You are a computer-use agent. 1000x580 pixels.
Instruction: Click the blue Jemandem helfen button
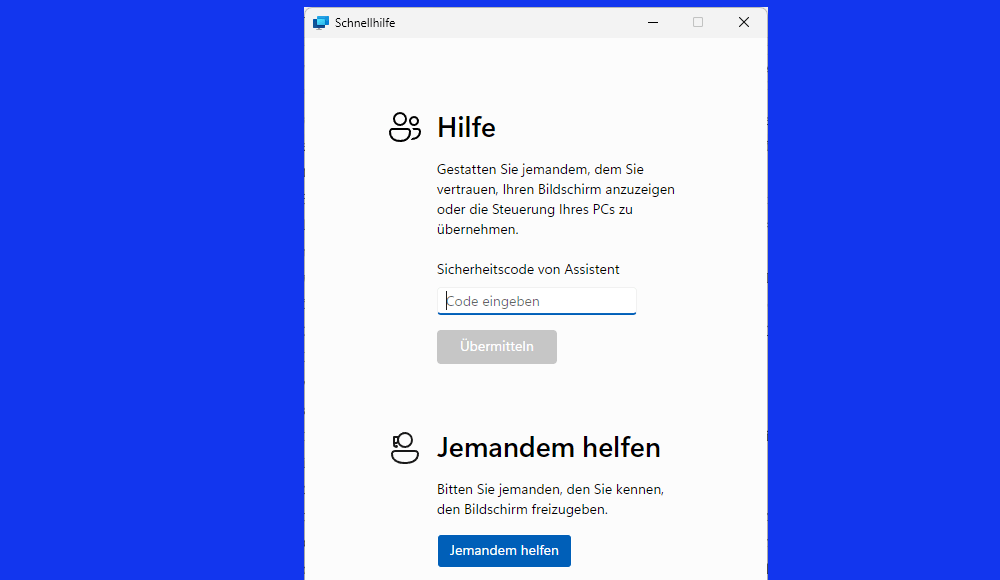[504, 551]
